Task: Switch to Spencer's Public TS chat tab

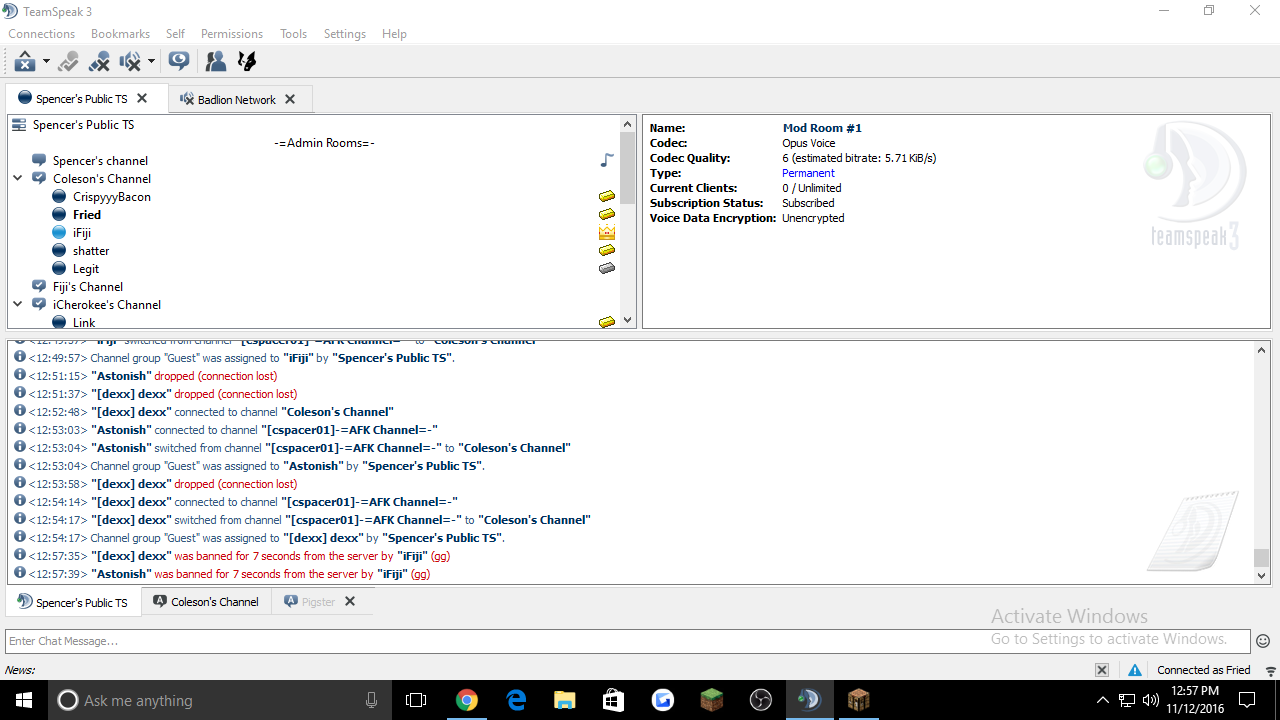Action: (x=73, y=602)
